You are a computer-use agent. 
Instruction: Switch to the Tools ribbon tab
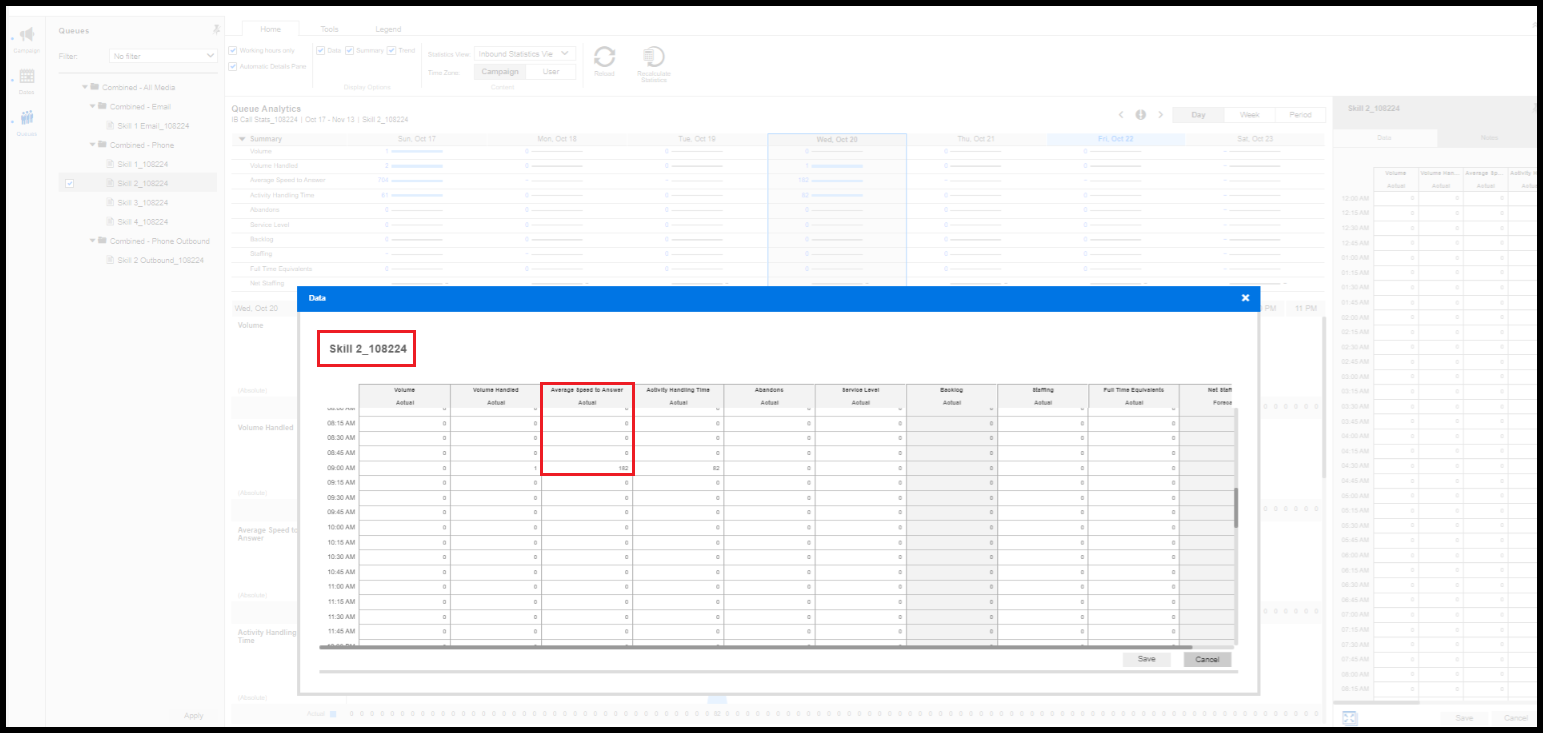point(329,30)
